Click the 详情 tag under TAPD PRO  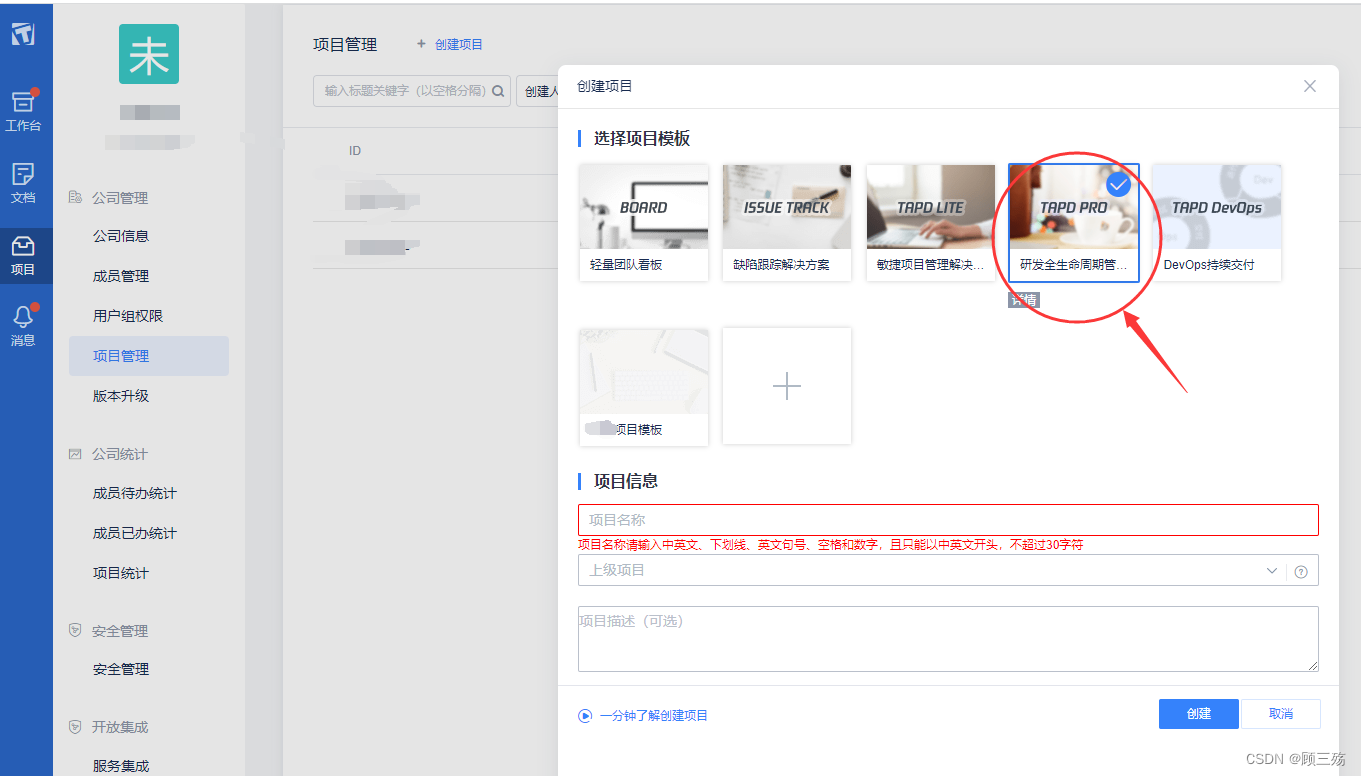(1024, 299)
